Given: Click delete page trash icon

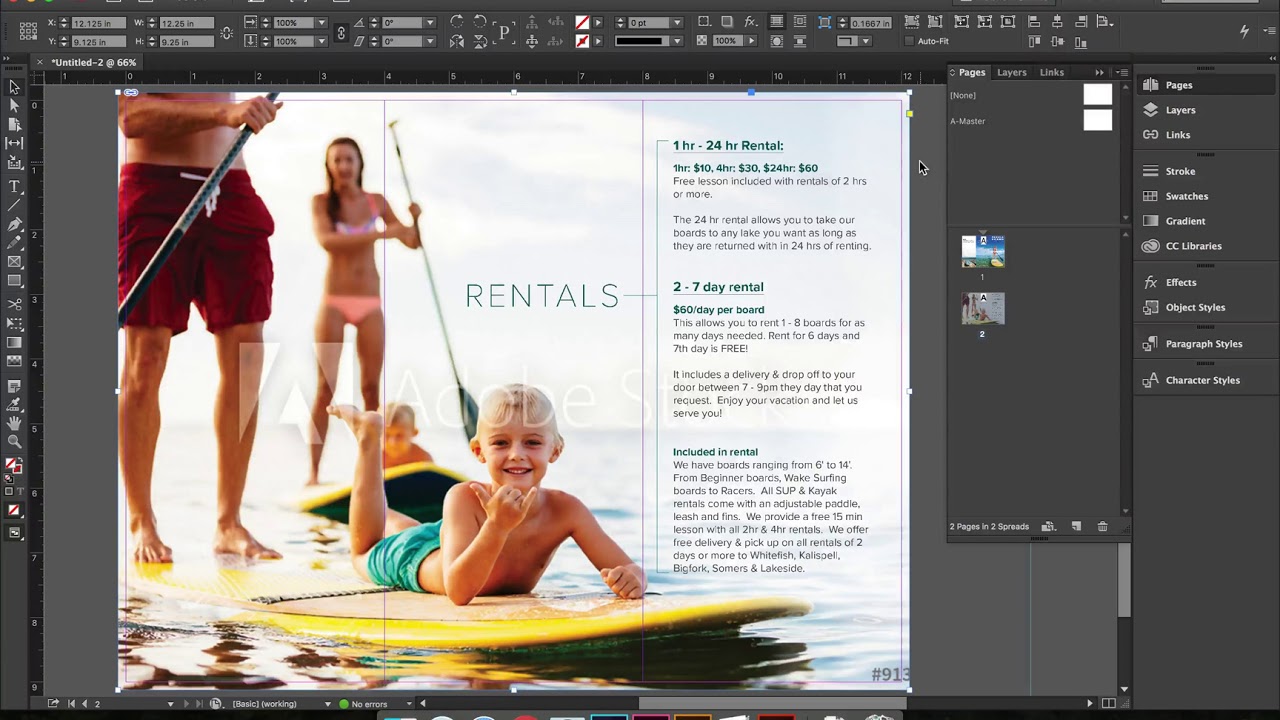Looking at the screenshot, I should coord(1102,526).
